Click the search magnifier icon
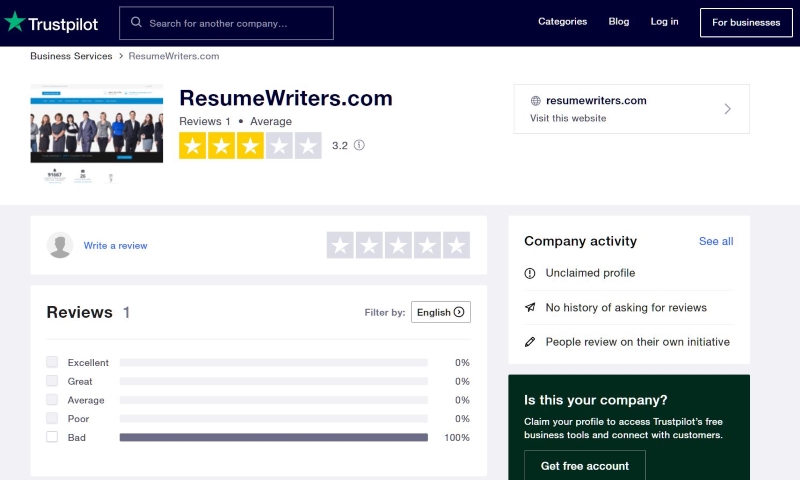The height and width of the screenshot is (480, 800). (136, 22)
